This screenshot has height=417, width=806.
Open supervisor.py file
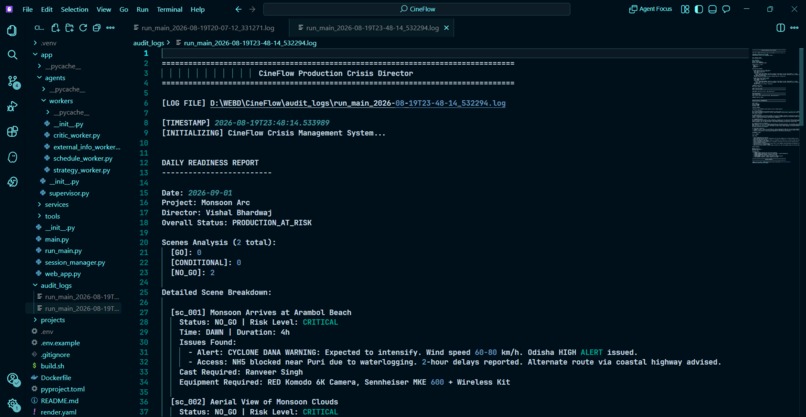tap(69, 193)
